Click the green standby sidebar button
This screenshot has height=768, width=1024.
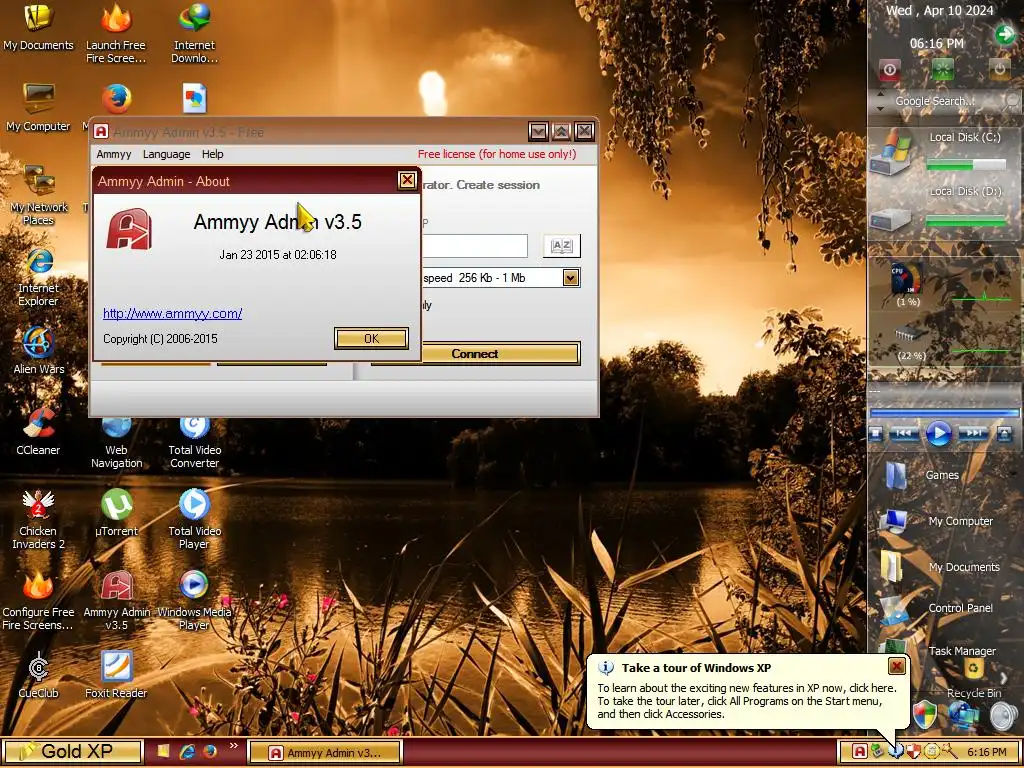942,69
